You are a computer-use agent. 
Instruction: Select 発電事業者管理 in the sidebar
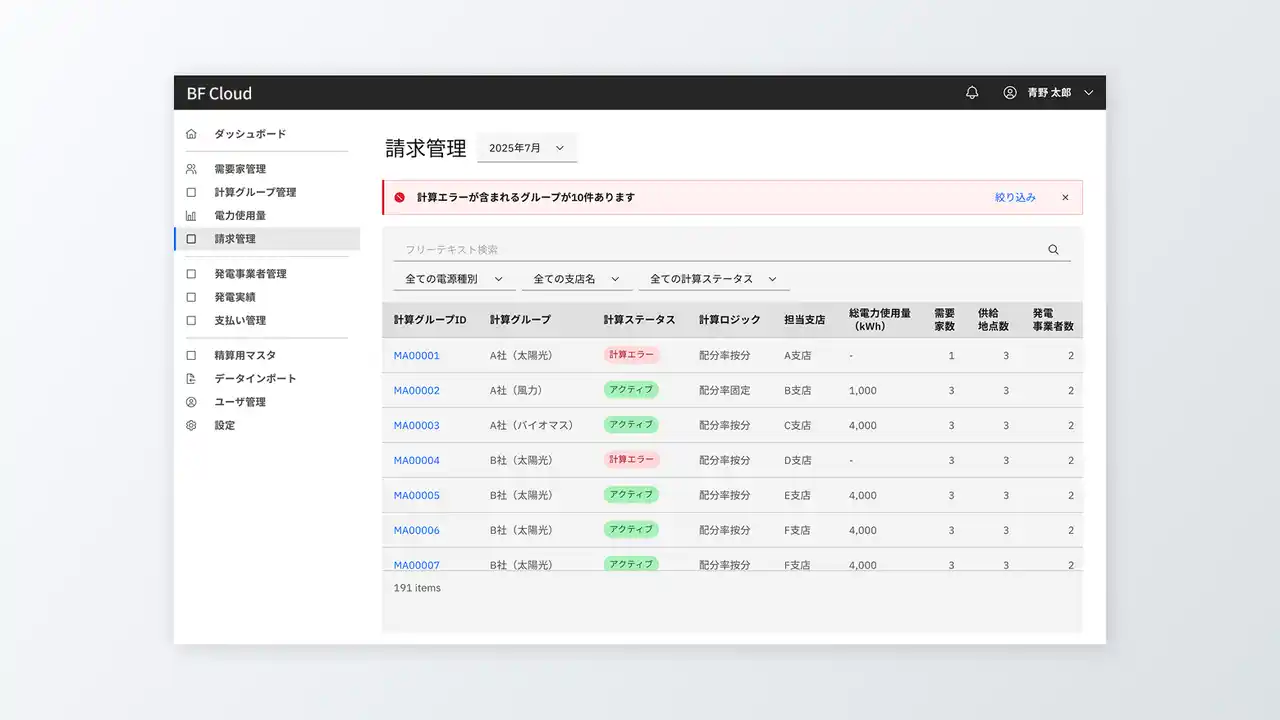(250, 274)
